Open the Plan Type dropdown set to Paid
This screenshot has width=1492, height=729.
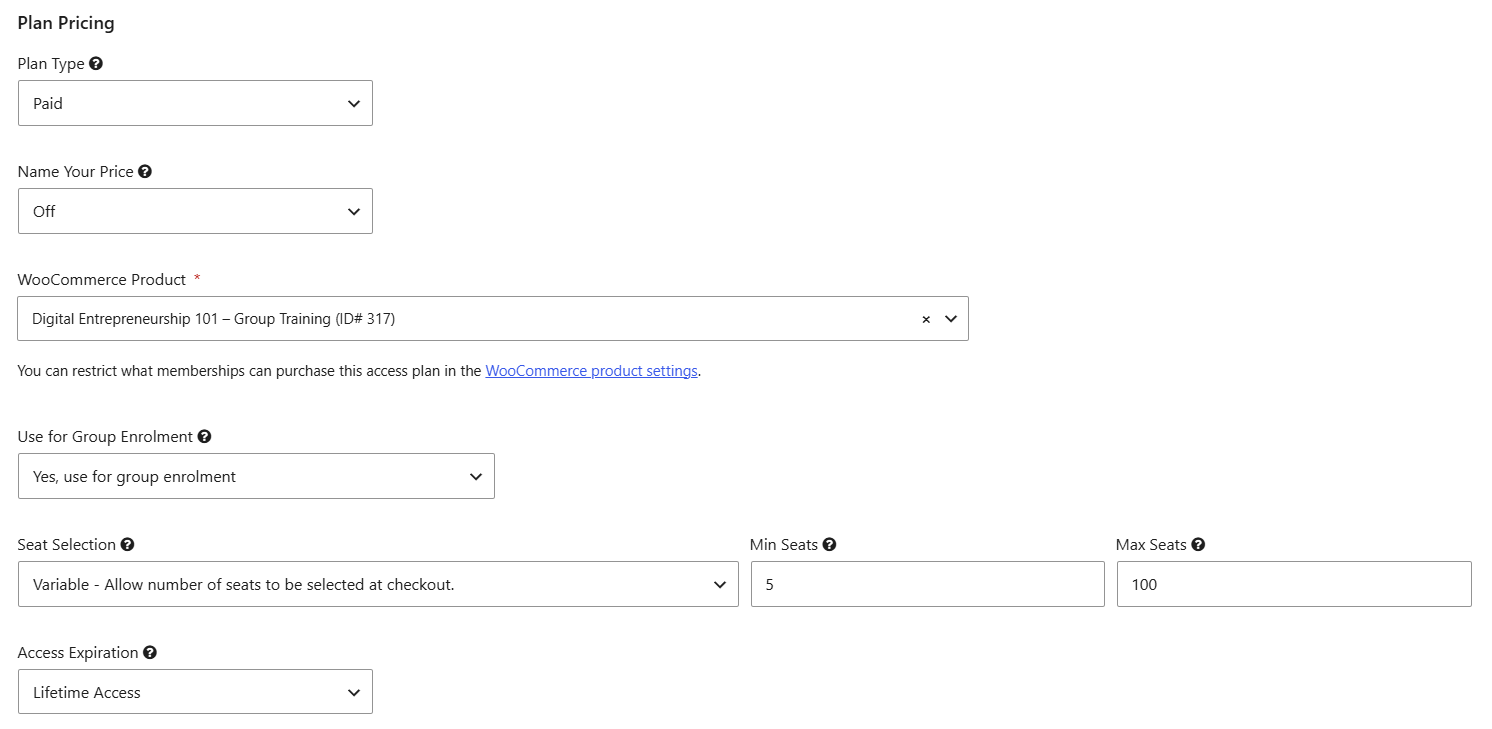[195, 103]
